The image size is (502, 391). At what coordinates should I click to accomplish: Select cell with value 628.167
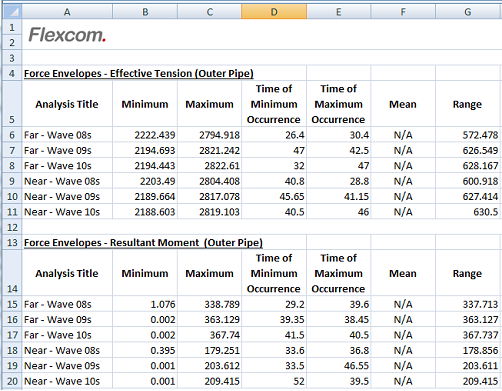pyautogui.click(x=468, y=165)
